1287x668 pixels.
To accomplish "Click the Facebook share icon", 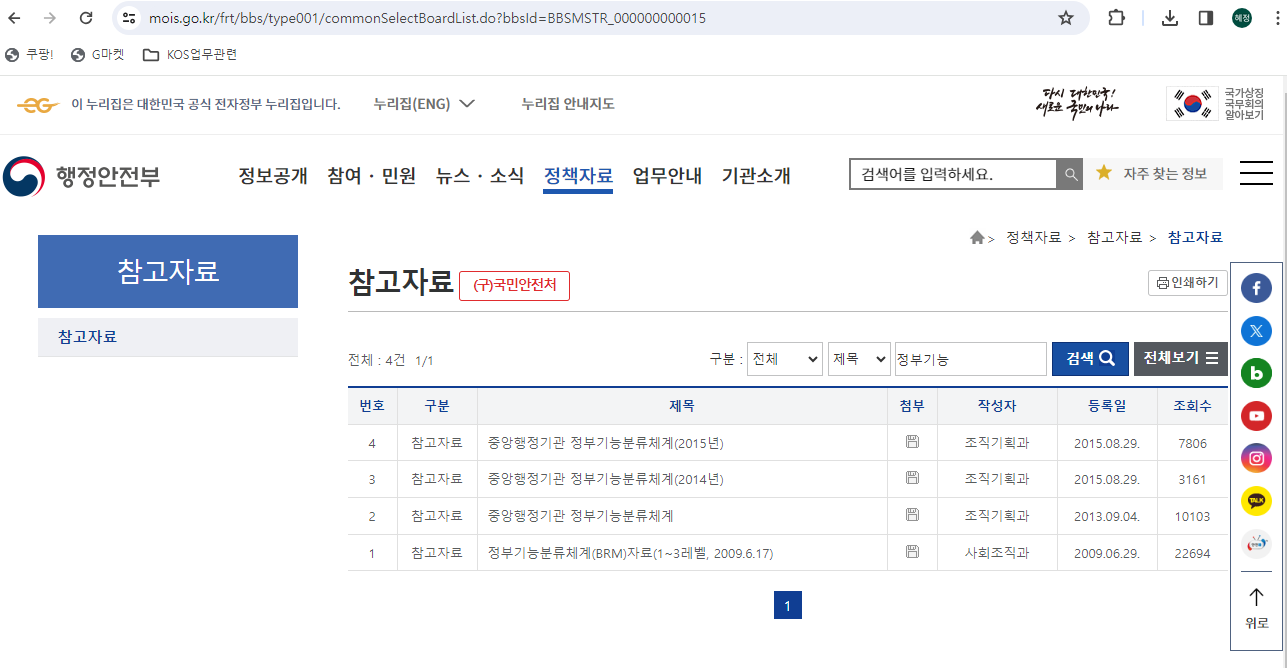I will (1256, 288).
